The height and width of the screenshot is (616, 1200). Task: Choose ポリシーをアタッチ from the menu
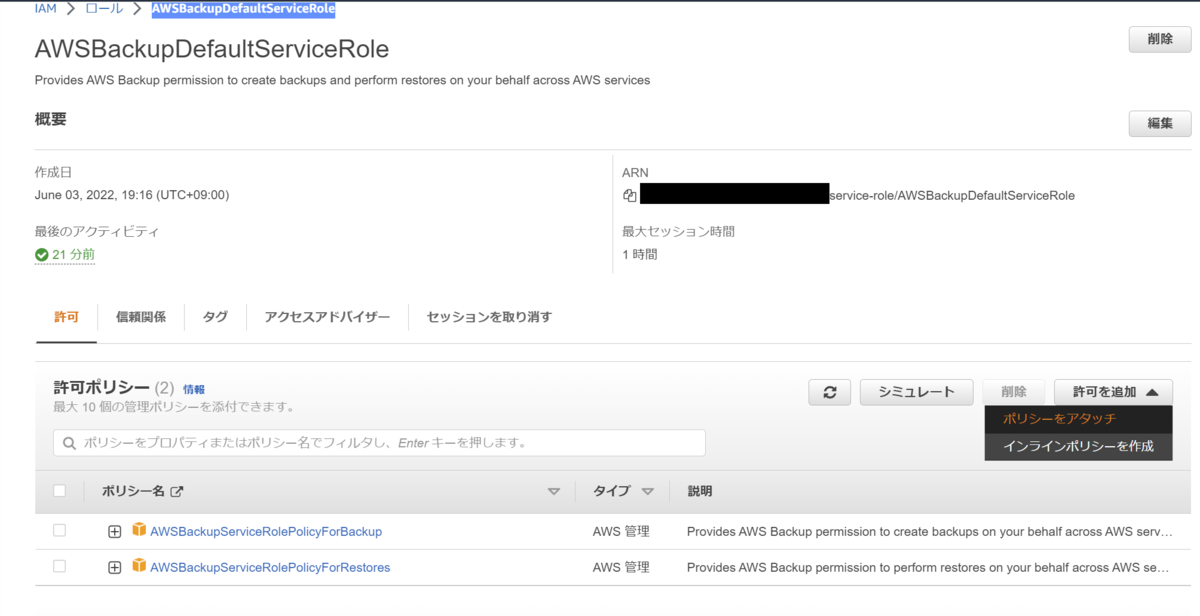click(1079, 419)
